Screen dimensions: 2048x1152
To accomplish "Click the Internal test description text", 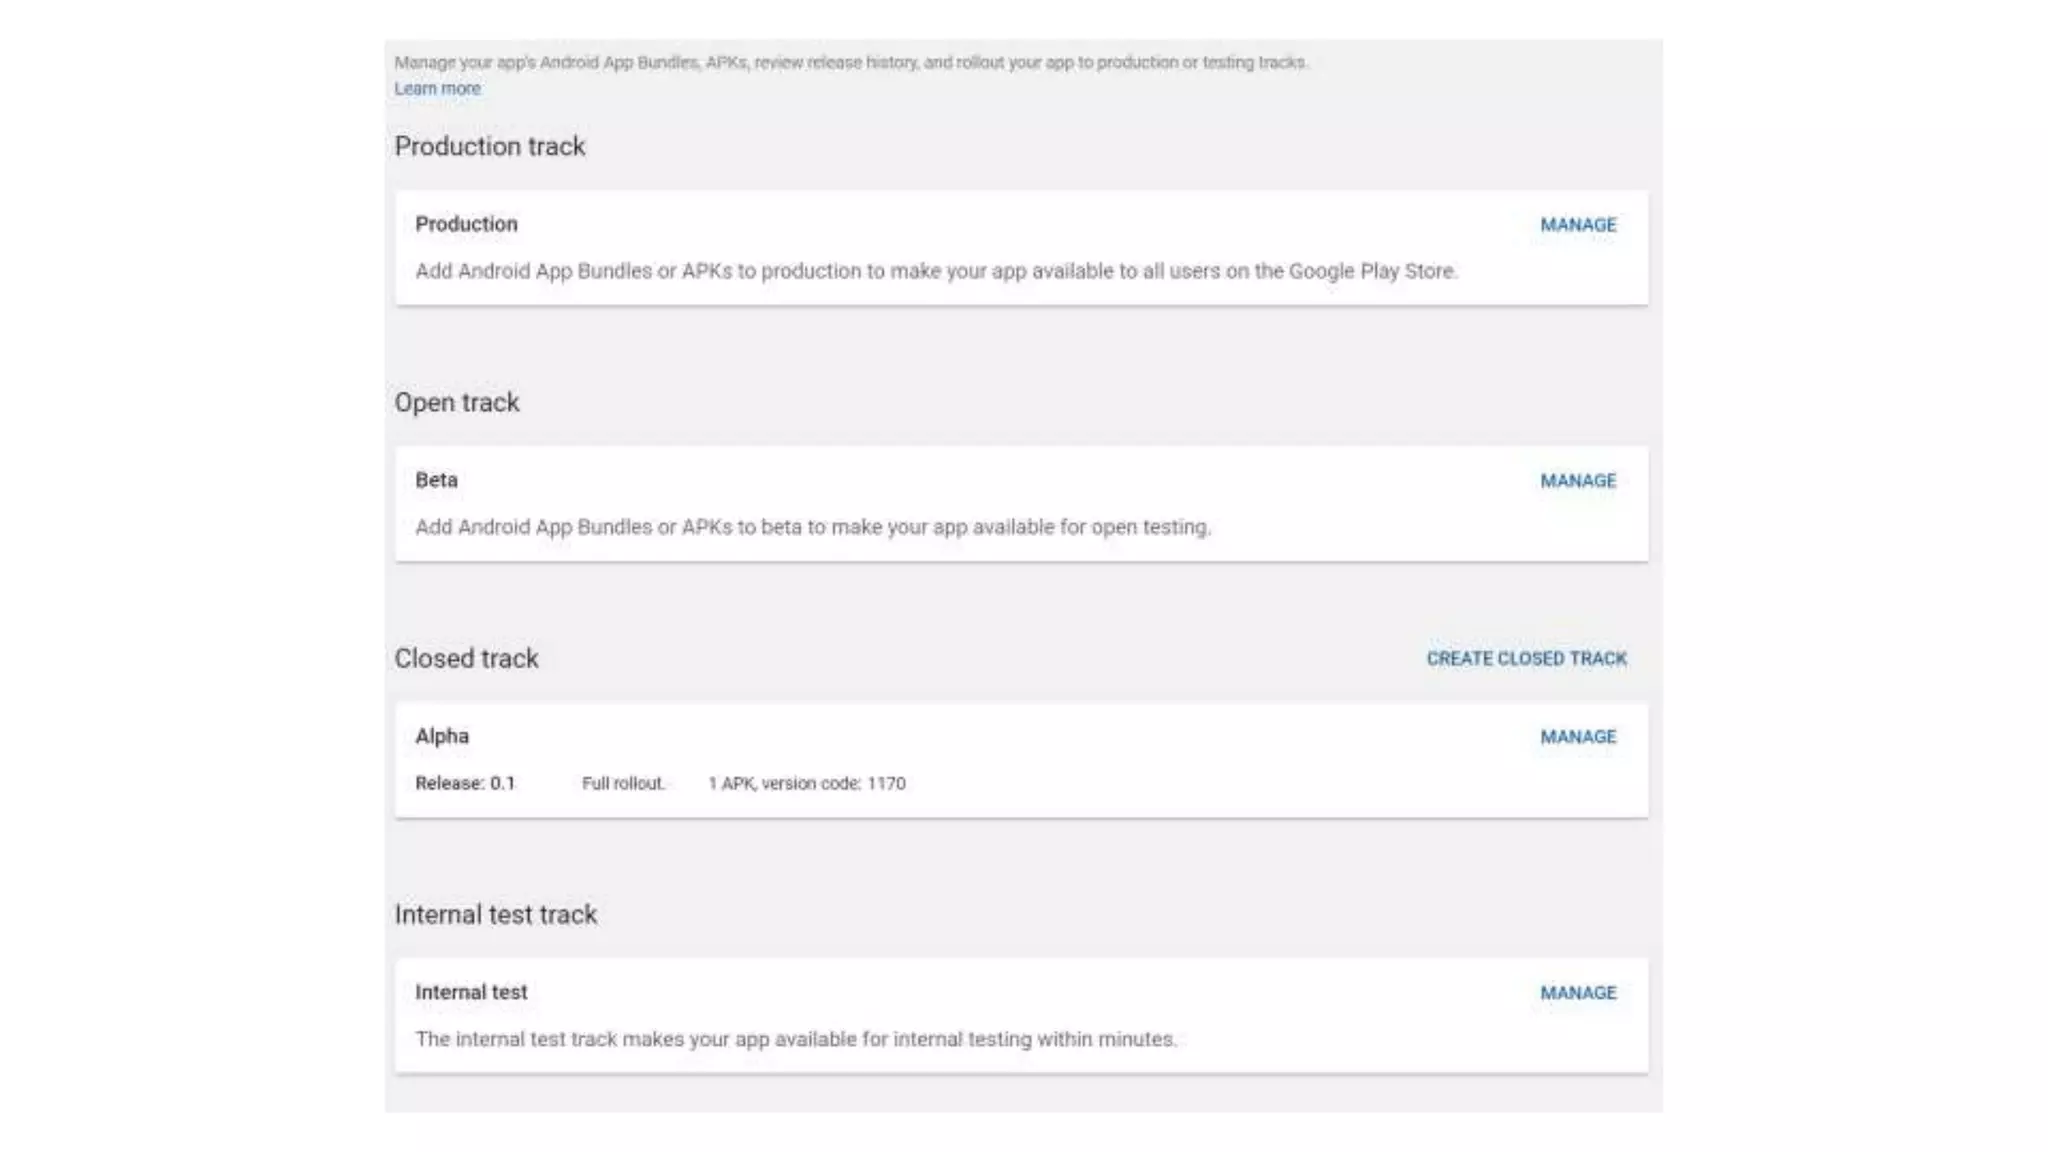I will point(795,1039).
